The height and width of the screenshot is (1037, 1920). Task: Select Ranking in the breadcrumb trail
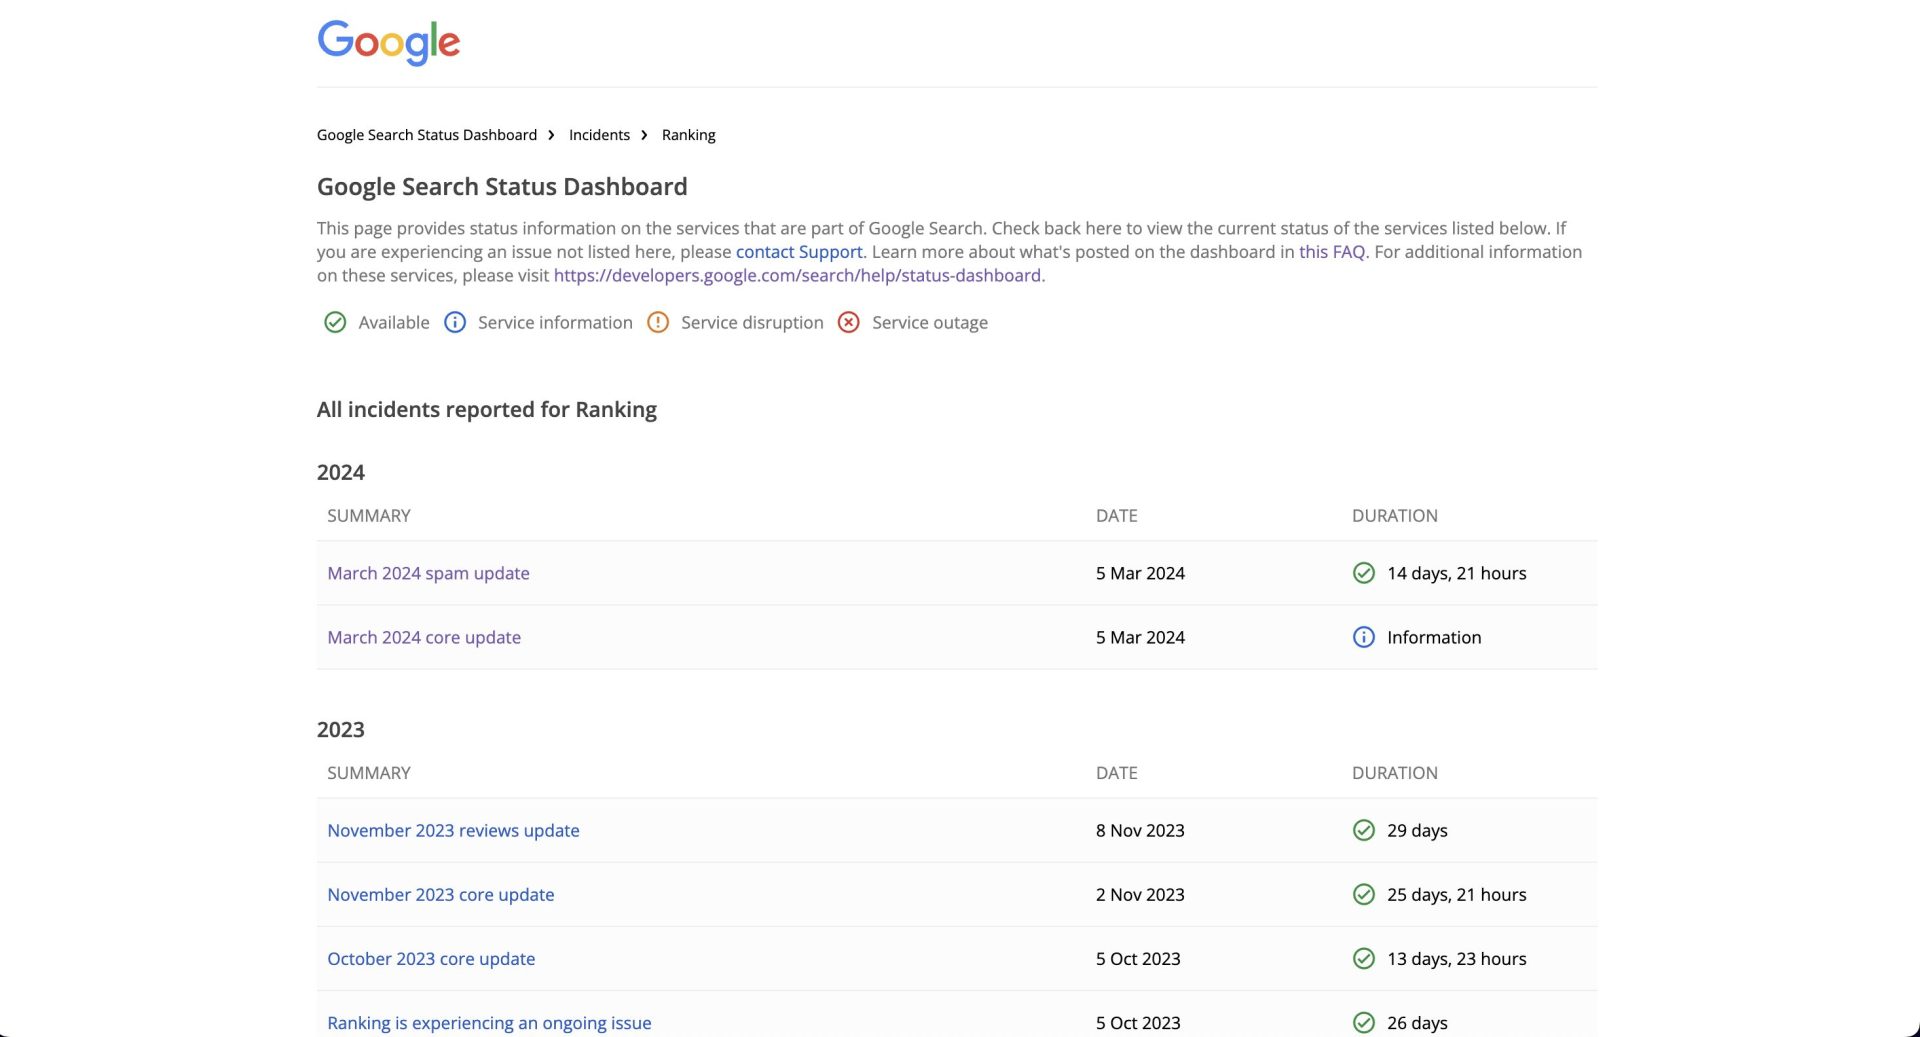pos(688,134)
